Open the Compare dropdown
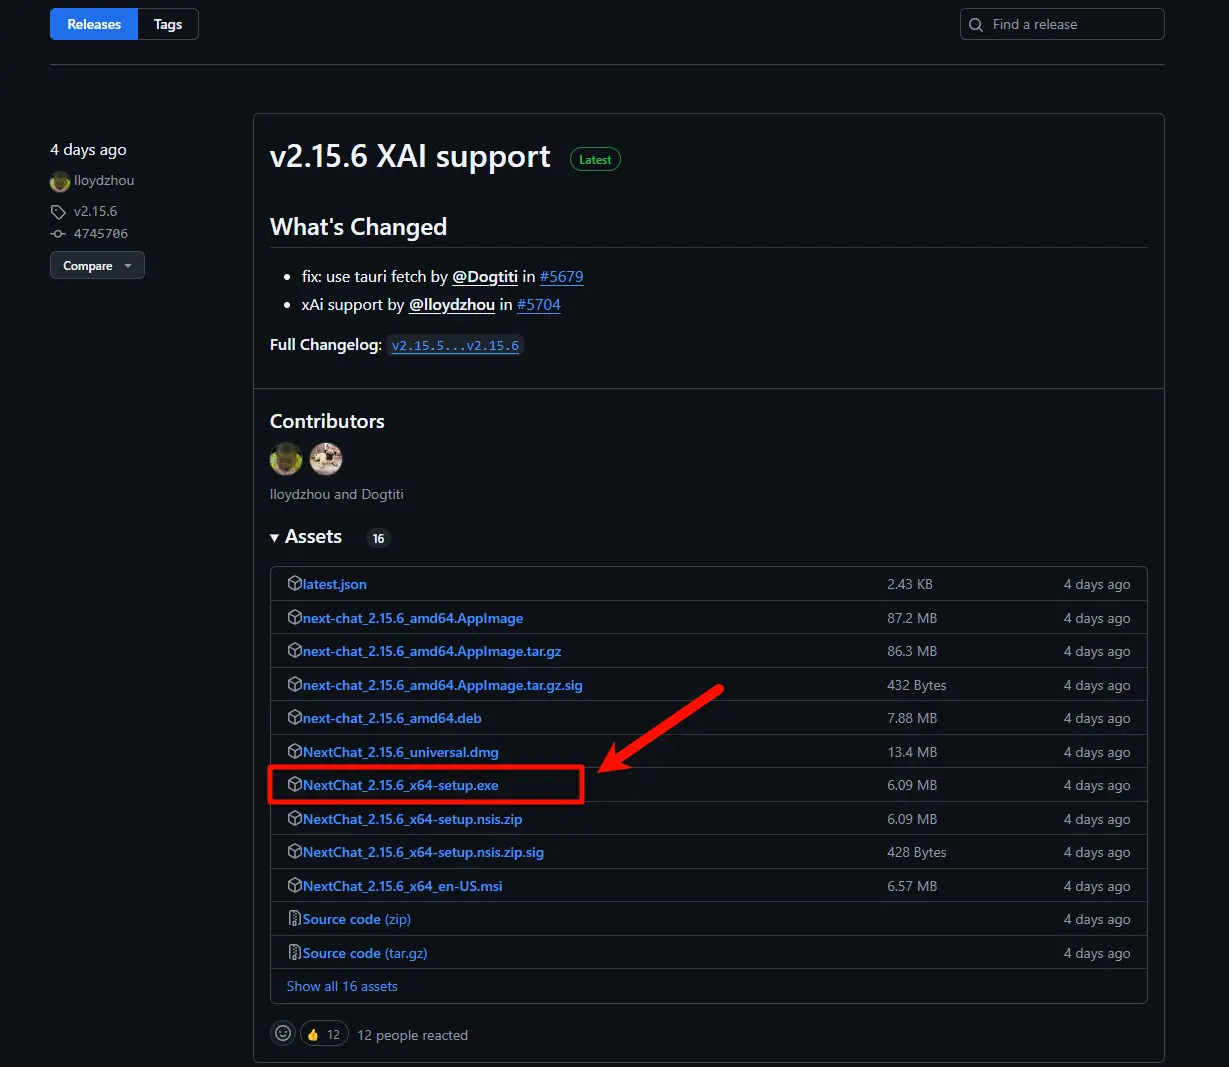1229x1067 pixels. click(x=97, y=266)
